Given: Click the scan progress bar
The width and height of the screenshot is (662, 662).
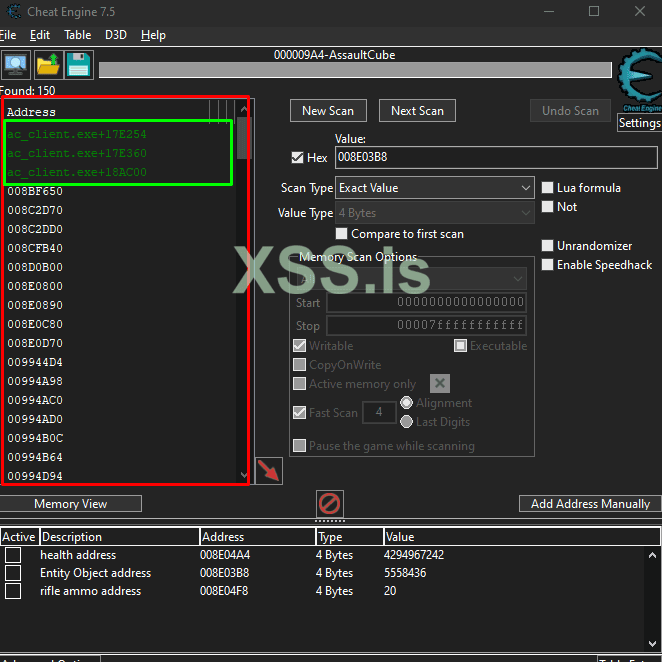Looking at the screenshot, I should pyautogui.click(x=355, y=70).
